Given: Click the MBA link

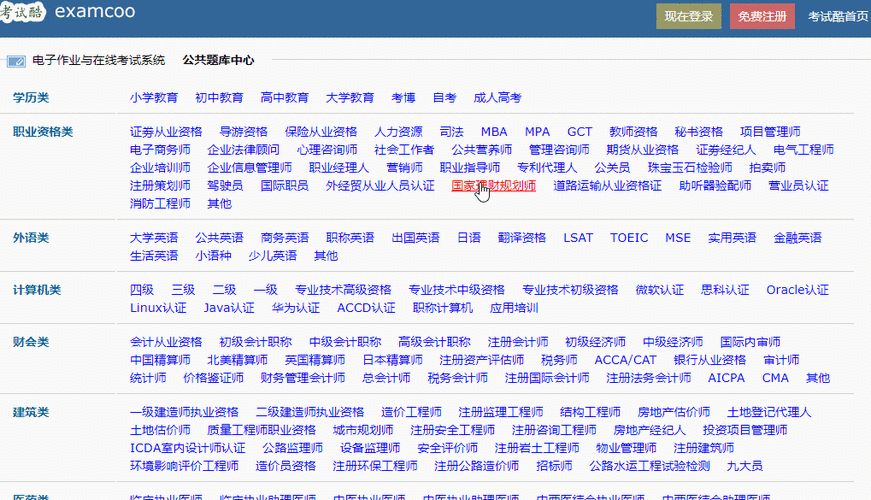Looking at the screenshot, I should tap(494, 132).
